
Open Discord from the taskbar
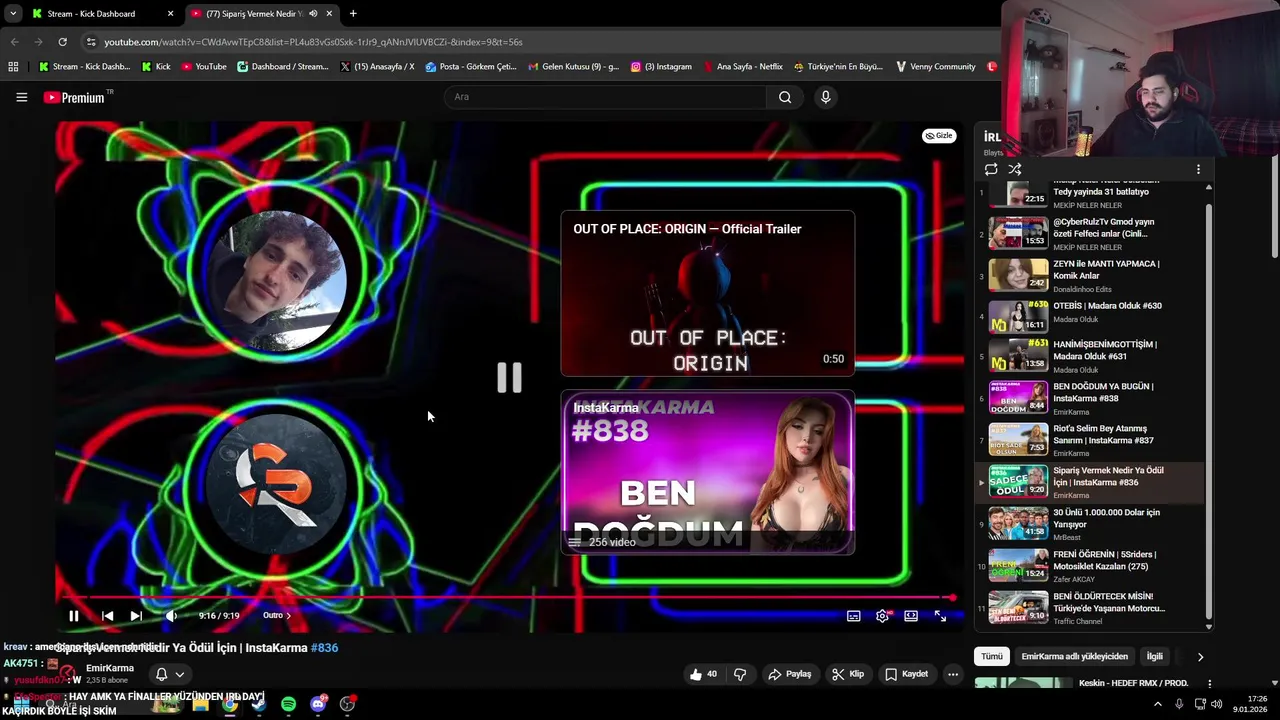point(318,704)
